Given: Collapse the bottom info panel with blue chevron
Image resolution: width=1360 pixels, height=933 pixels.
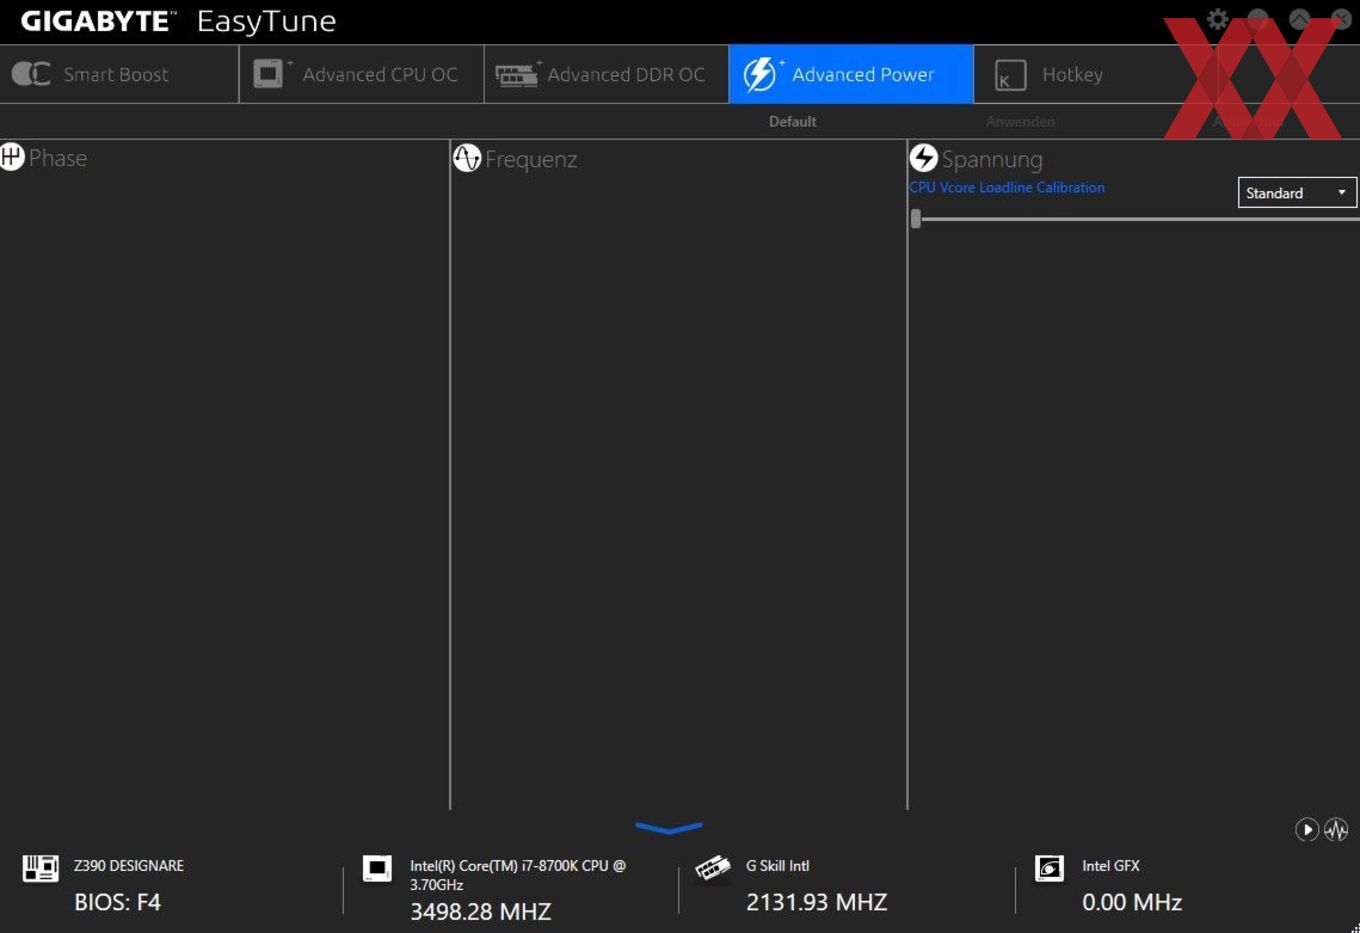Looking at the screenshot, I should click(x=668, y=828).
